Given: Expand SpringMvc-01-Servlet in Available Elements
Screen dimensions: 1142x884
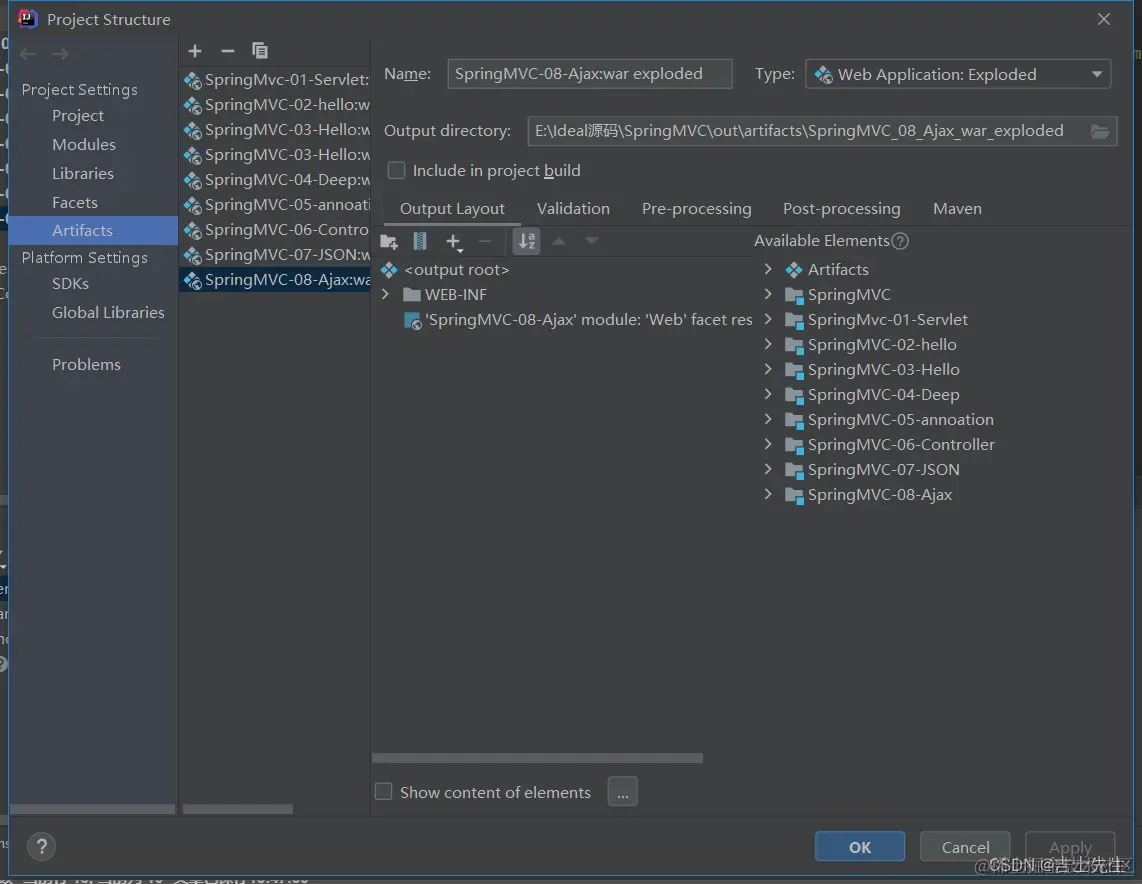Looking at the screenshot, I should 768,319.
